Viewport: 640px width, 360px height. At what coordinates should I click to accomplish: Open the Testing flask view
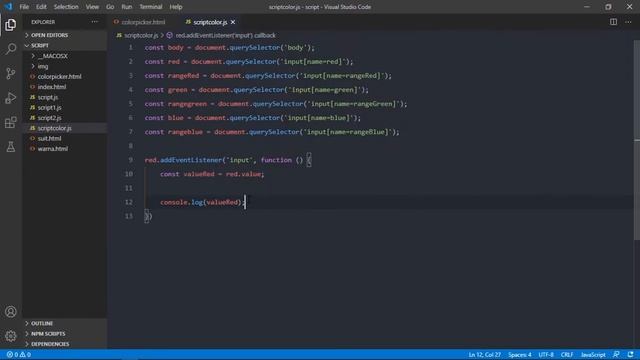tap(11, 147)
